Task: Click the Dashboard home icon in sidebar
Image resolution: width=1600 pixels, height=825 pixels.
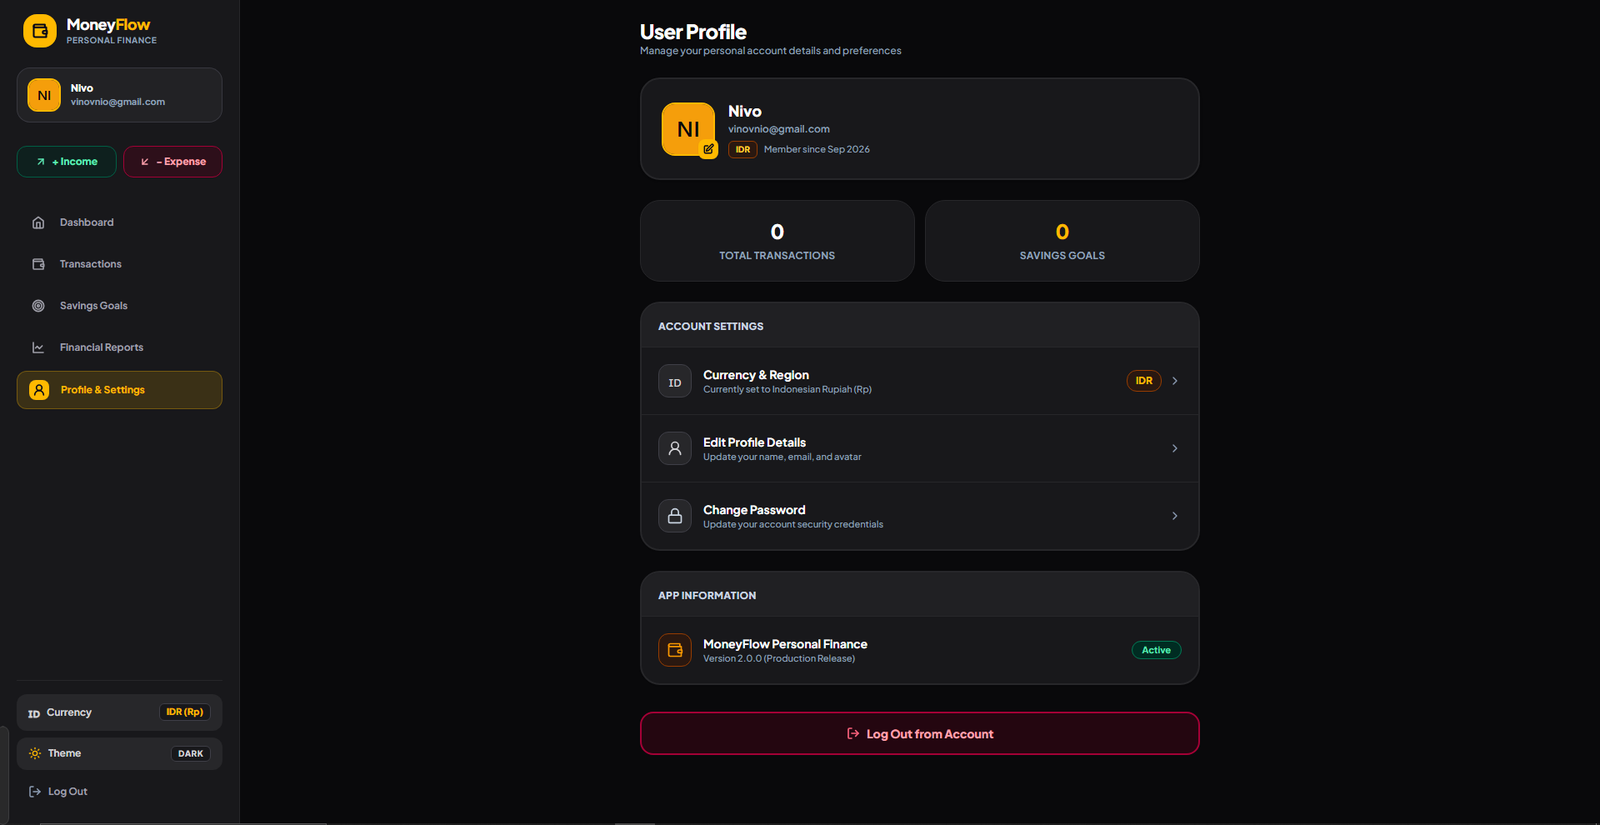Action: coord(38,223)
